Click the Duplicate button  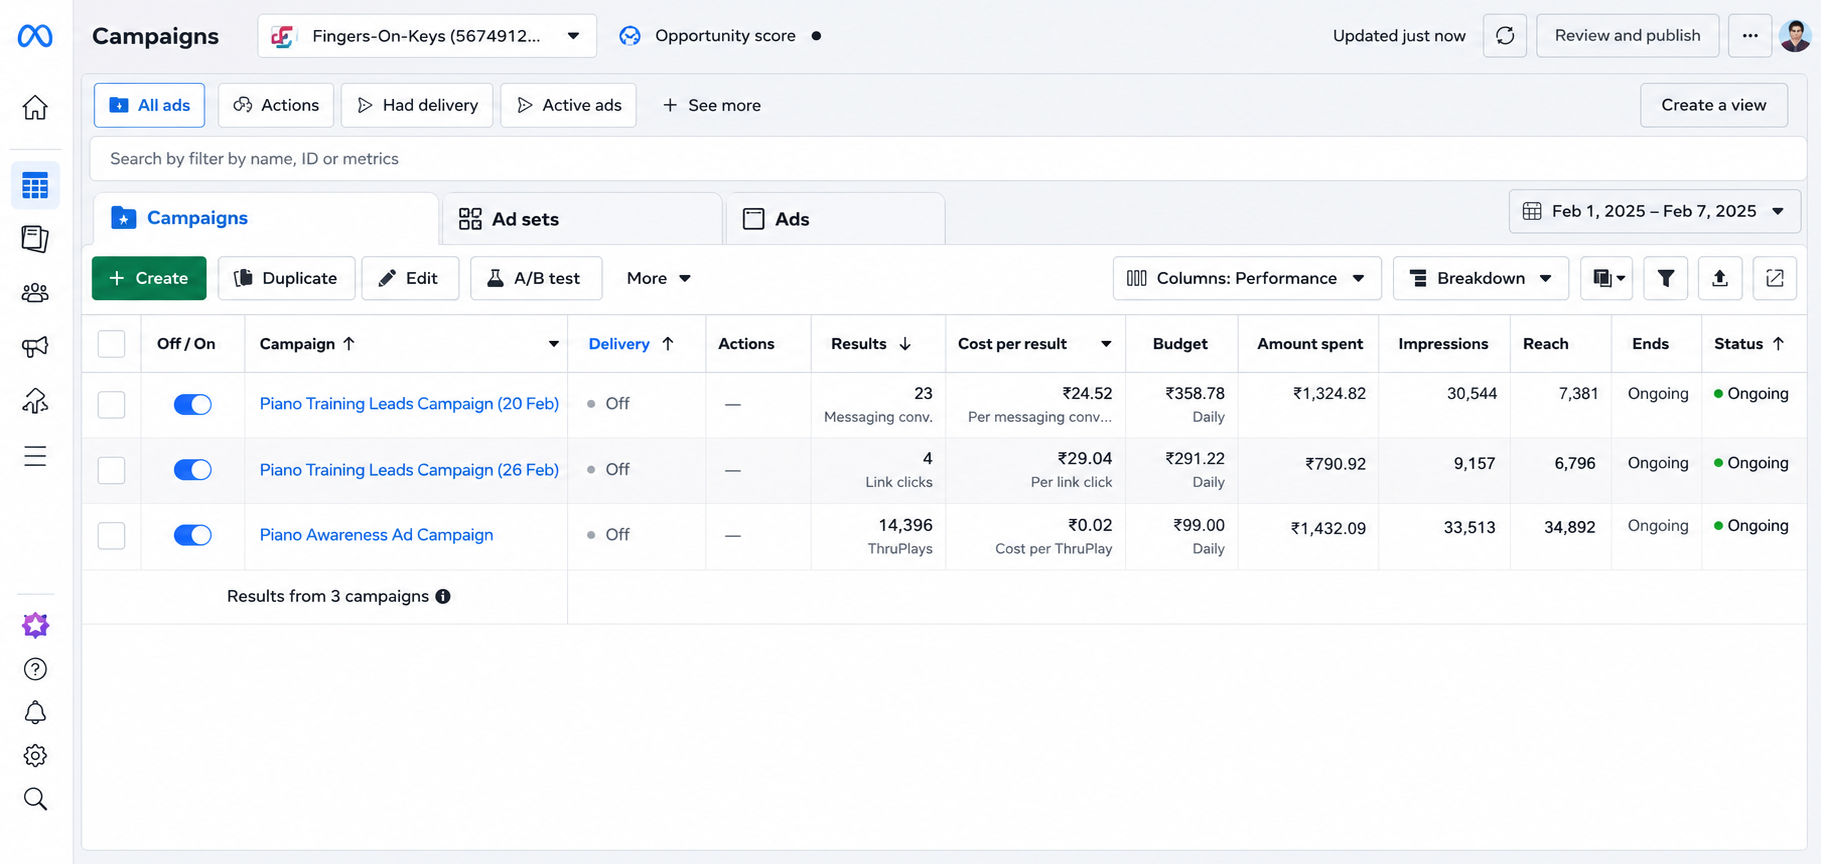286,278
